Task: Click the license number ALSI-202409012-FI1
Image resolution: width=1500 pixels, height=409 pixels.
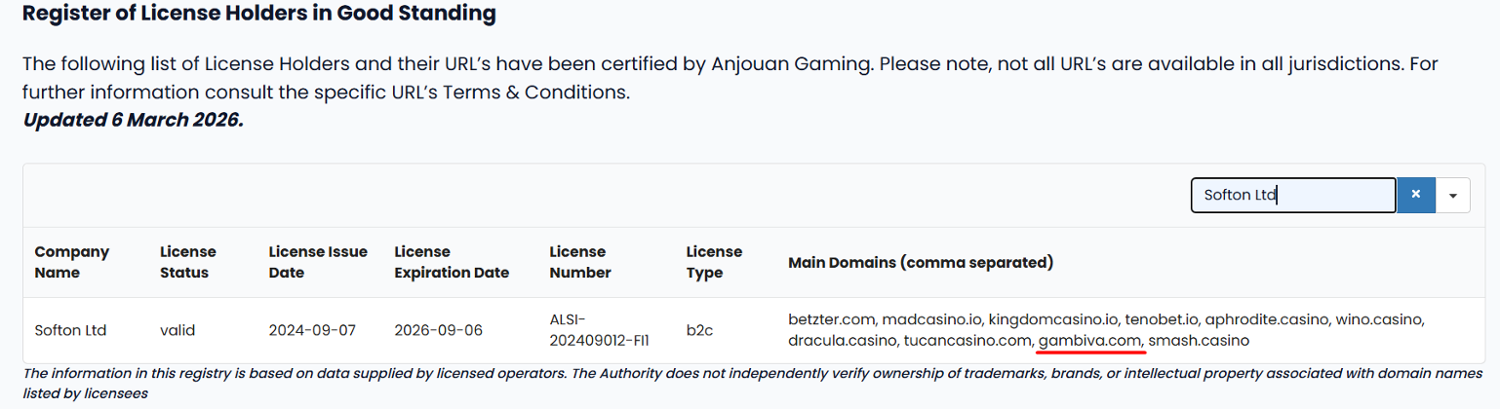Action: tap(599, 330)
